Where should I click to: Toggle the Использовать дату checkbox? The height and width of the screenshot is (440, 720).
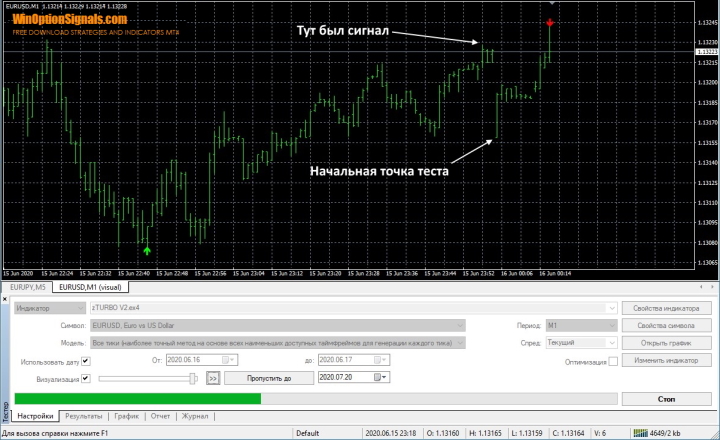pyautogui.click(x=85, y=361)
